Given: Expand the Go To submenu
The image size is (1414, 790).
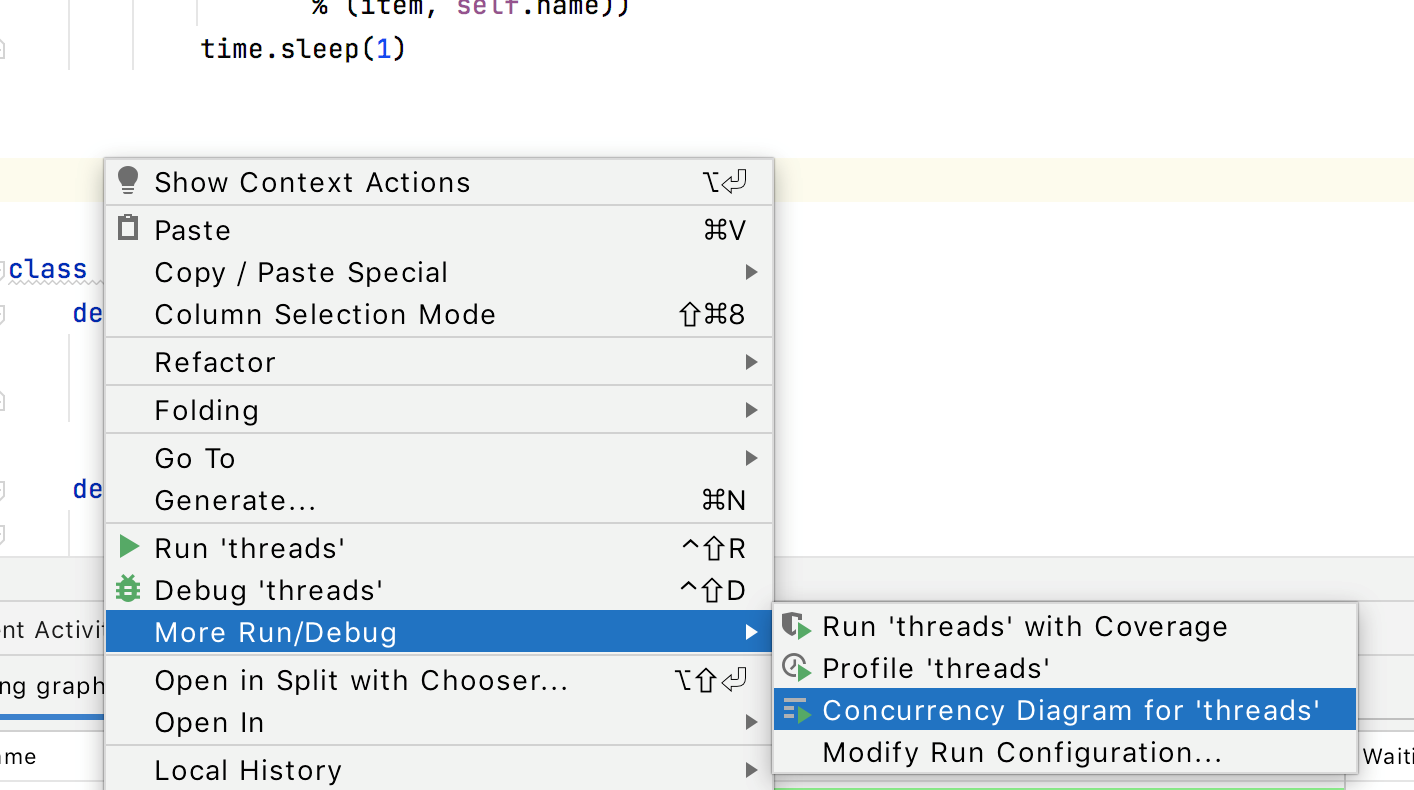Looking at the screenshot, I should 195,457.
